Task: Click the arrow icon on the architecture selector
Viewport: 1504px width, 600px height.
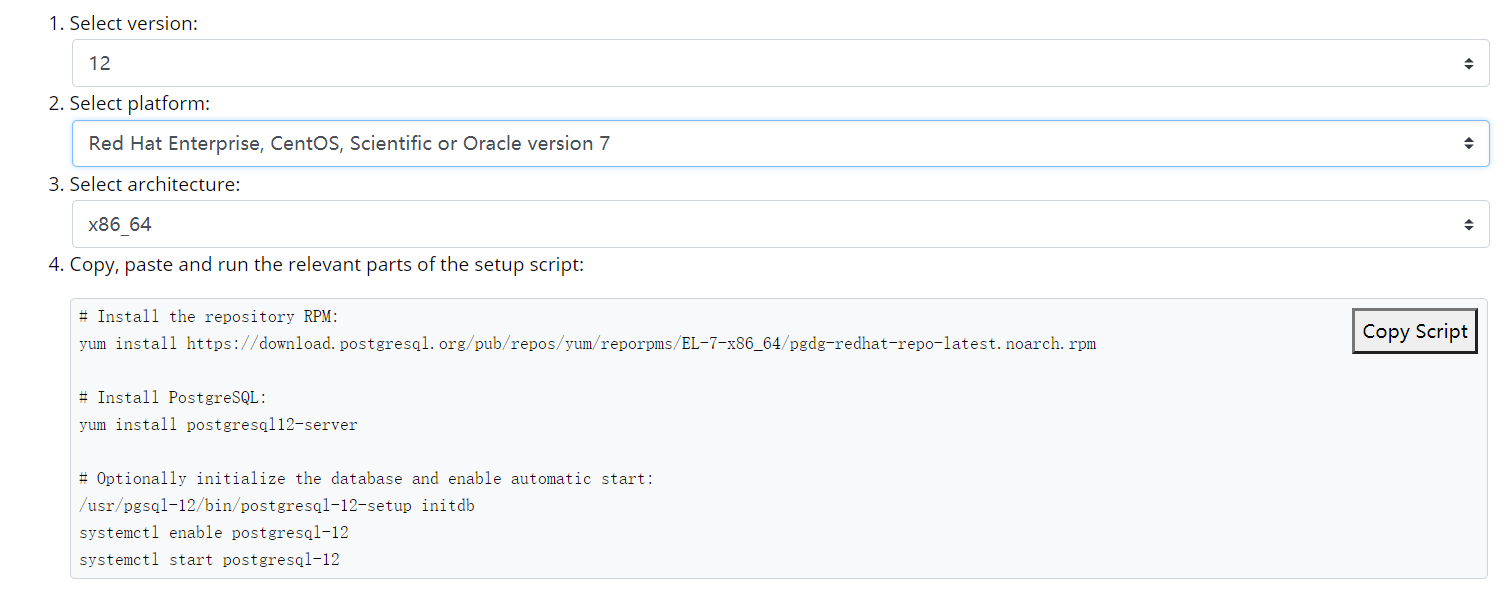Action: click(1468, 224)
